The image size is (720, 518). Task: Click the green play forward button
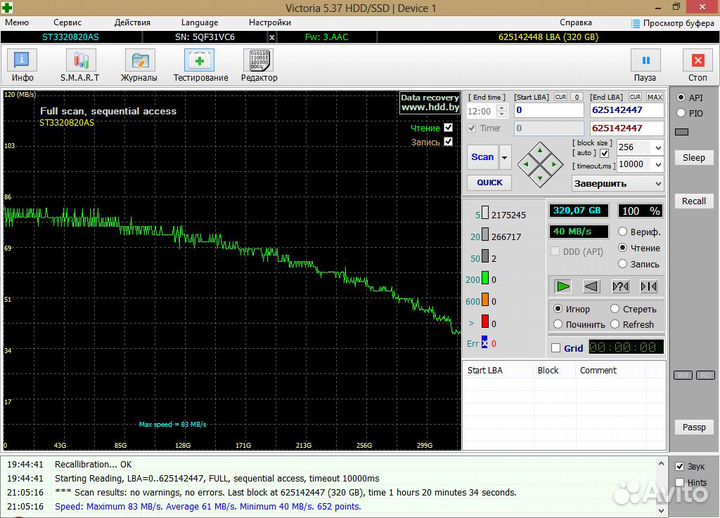[x=563, y=286]
